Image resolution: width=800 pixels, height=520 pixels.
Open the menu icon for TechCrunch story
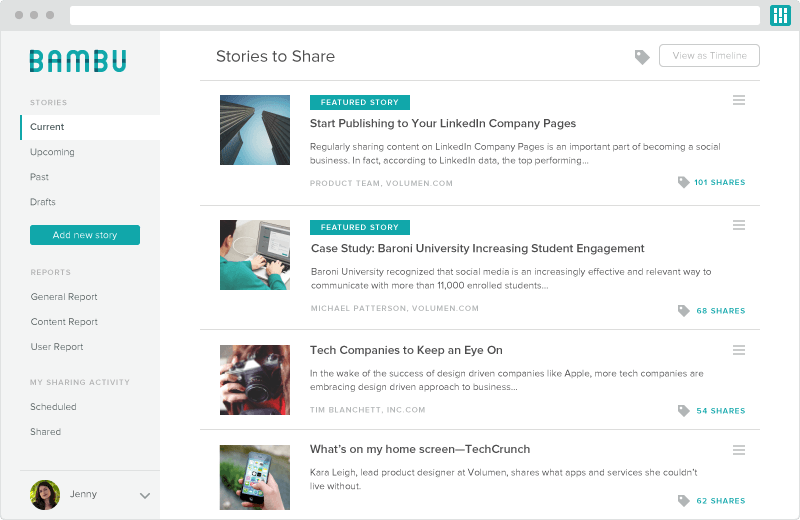[x=739, y=450]
